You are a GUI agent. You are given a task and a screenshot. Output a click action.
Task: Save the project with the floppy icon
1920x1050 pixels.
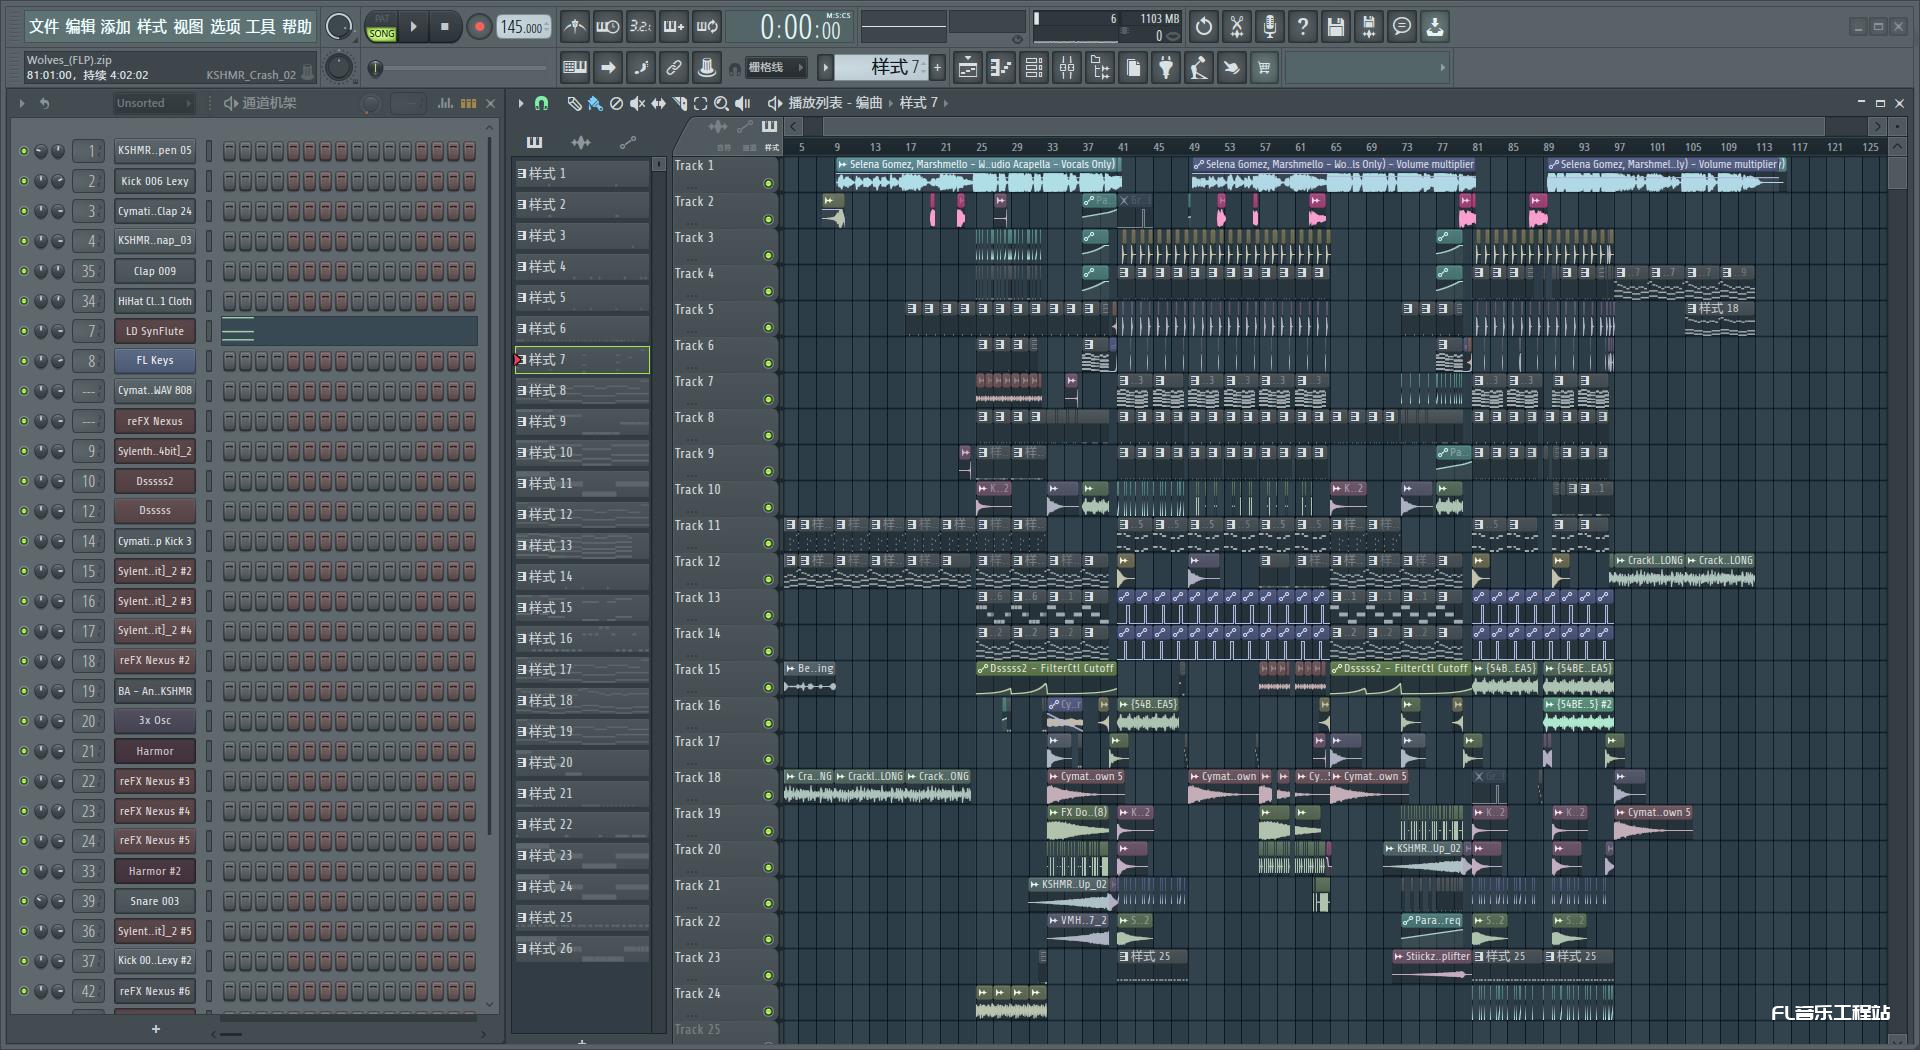[1336, 27]
